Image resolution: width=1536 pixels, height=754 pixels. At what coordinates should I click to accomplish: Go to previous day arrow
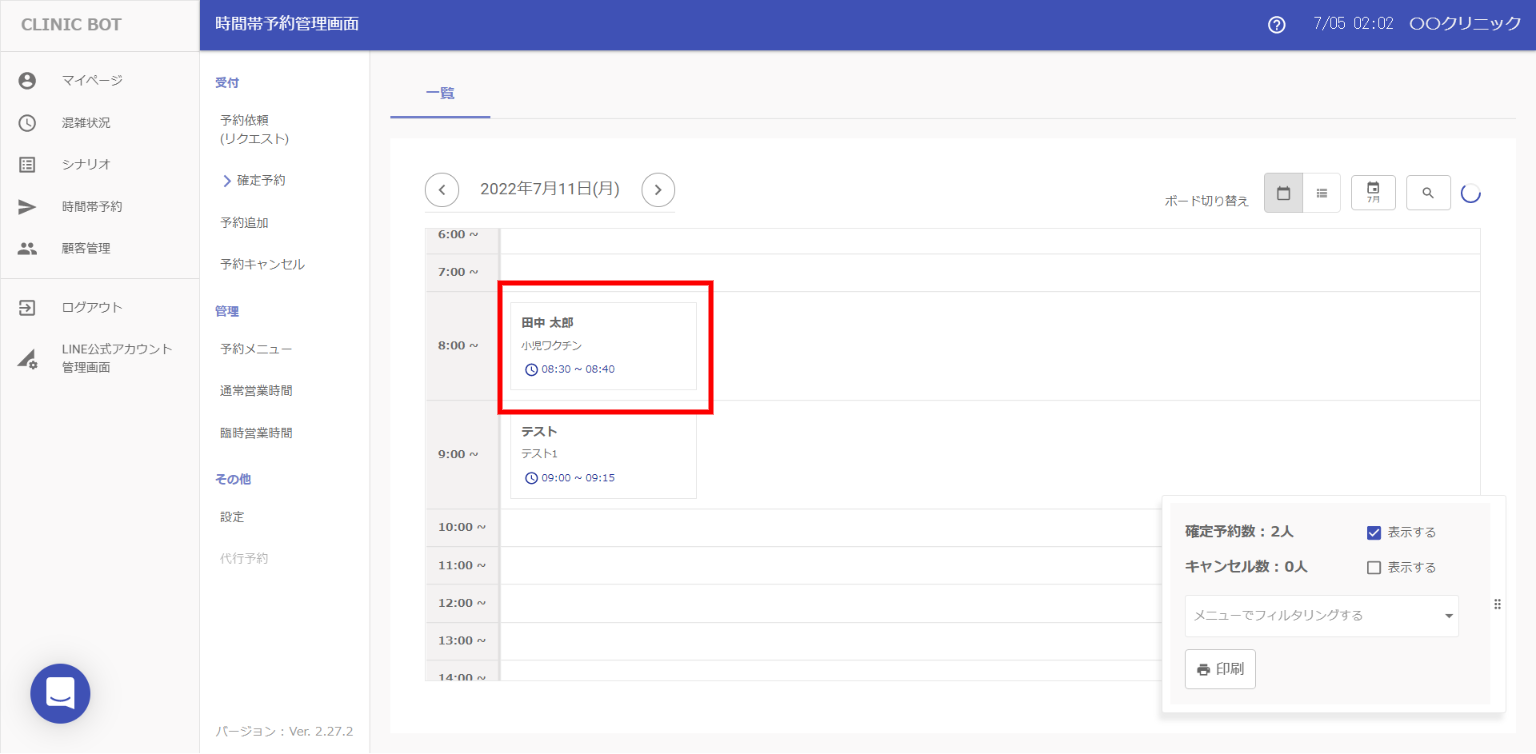click(442, 189)
